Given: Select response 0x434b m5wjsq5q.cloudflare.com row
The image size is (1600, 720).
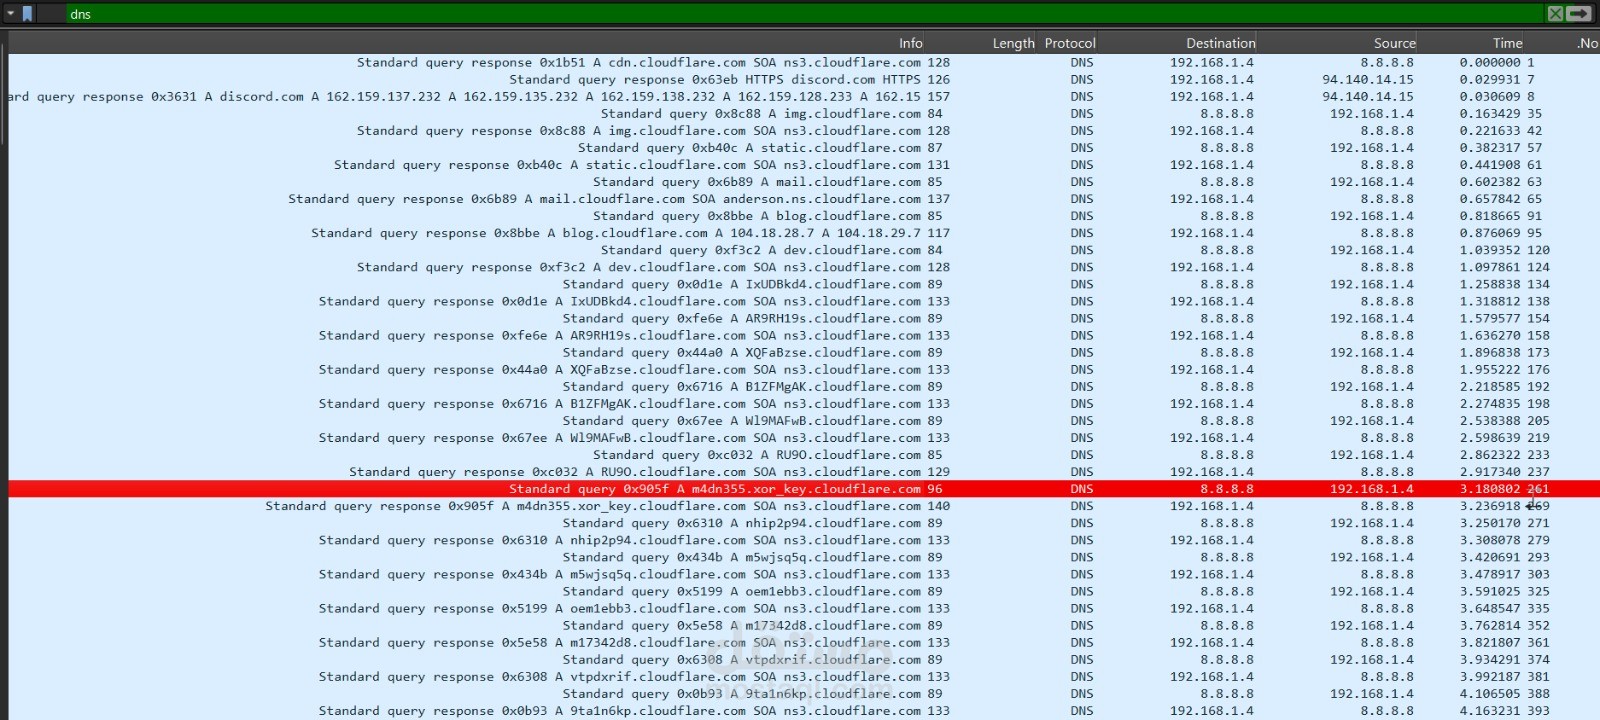Looking at the screenshot, I should click(x=804, y=574).
